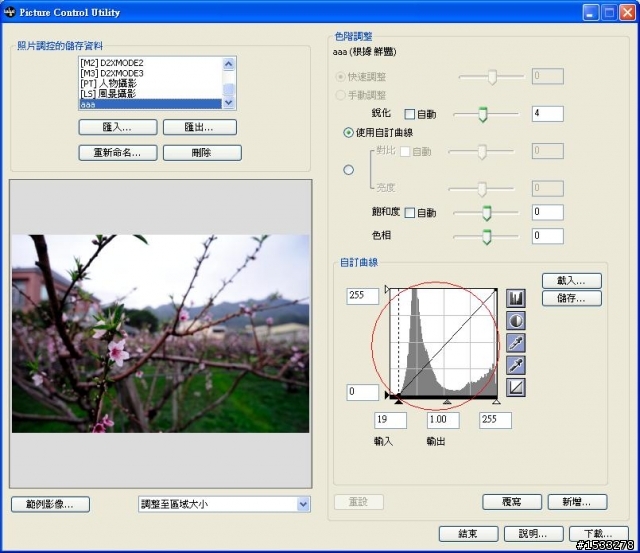
Task: Click the 銳化 value input field
Action: [x=547, y=114]
